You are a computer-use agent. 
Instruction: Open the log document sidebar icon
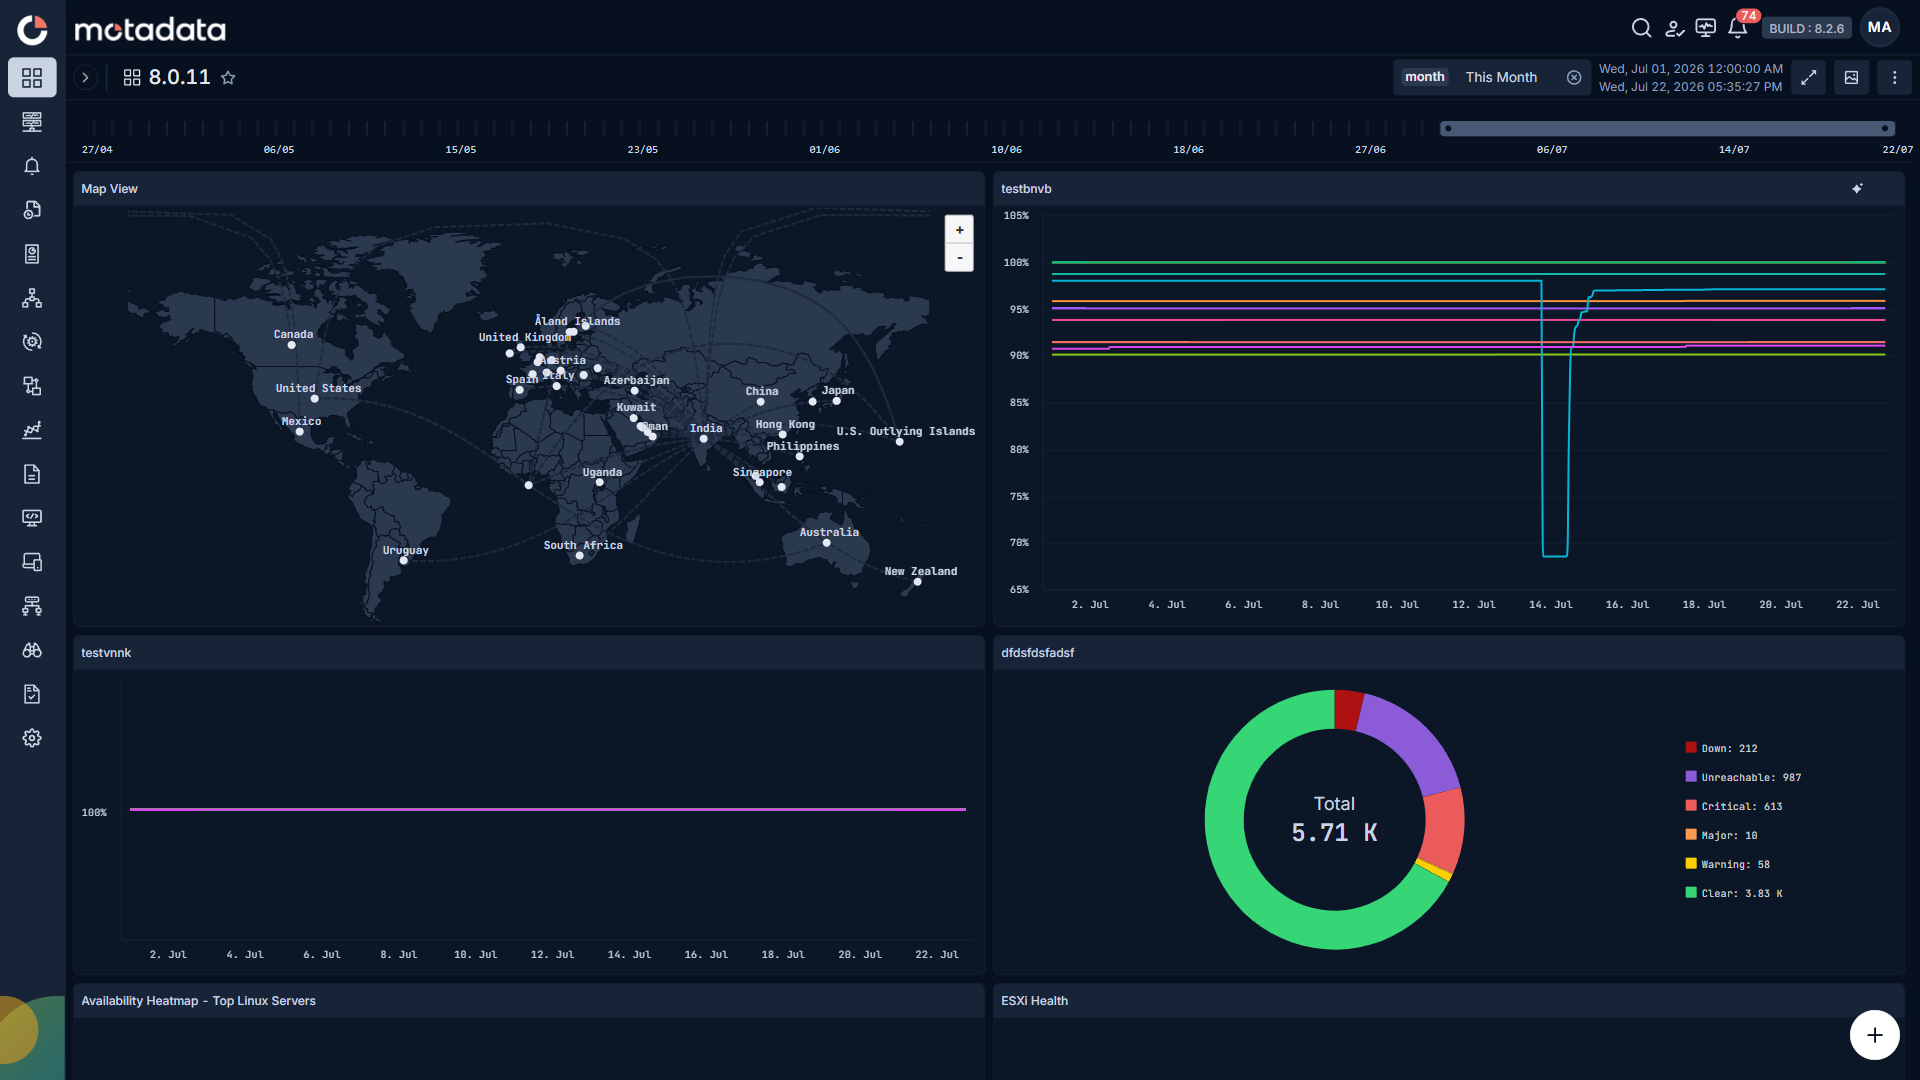tap(32, 474)
